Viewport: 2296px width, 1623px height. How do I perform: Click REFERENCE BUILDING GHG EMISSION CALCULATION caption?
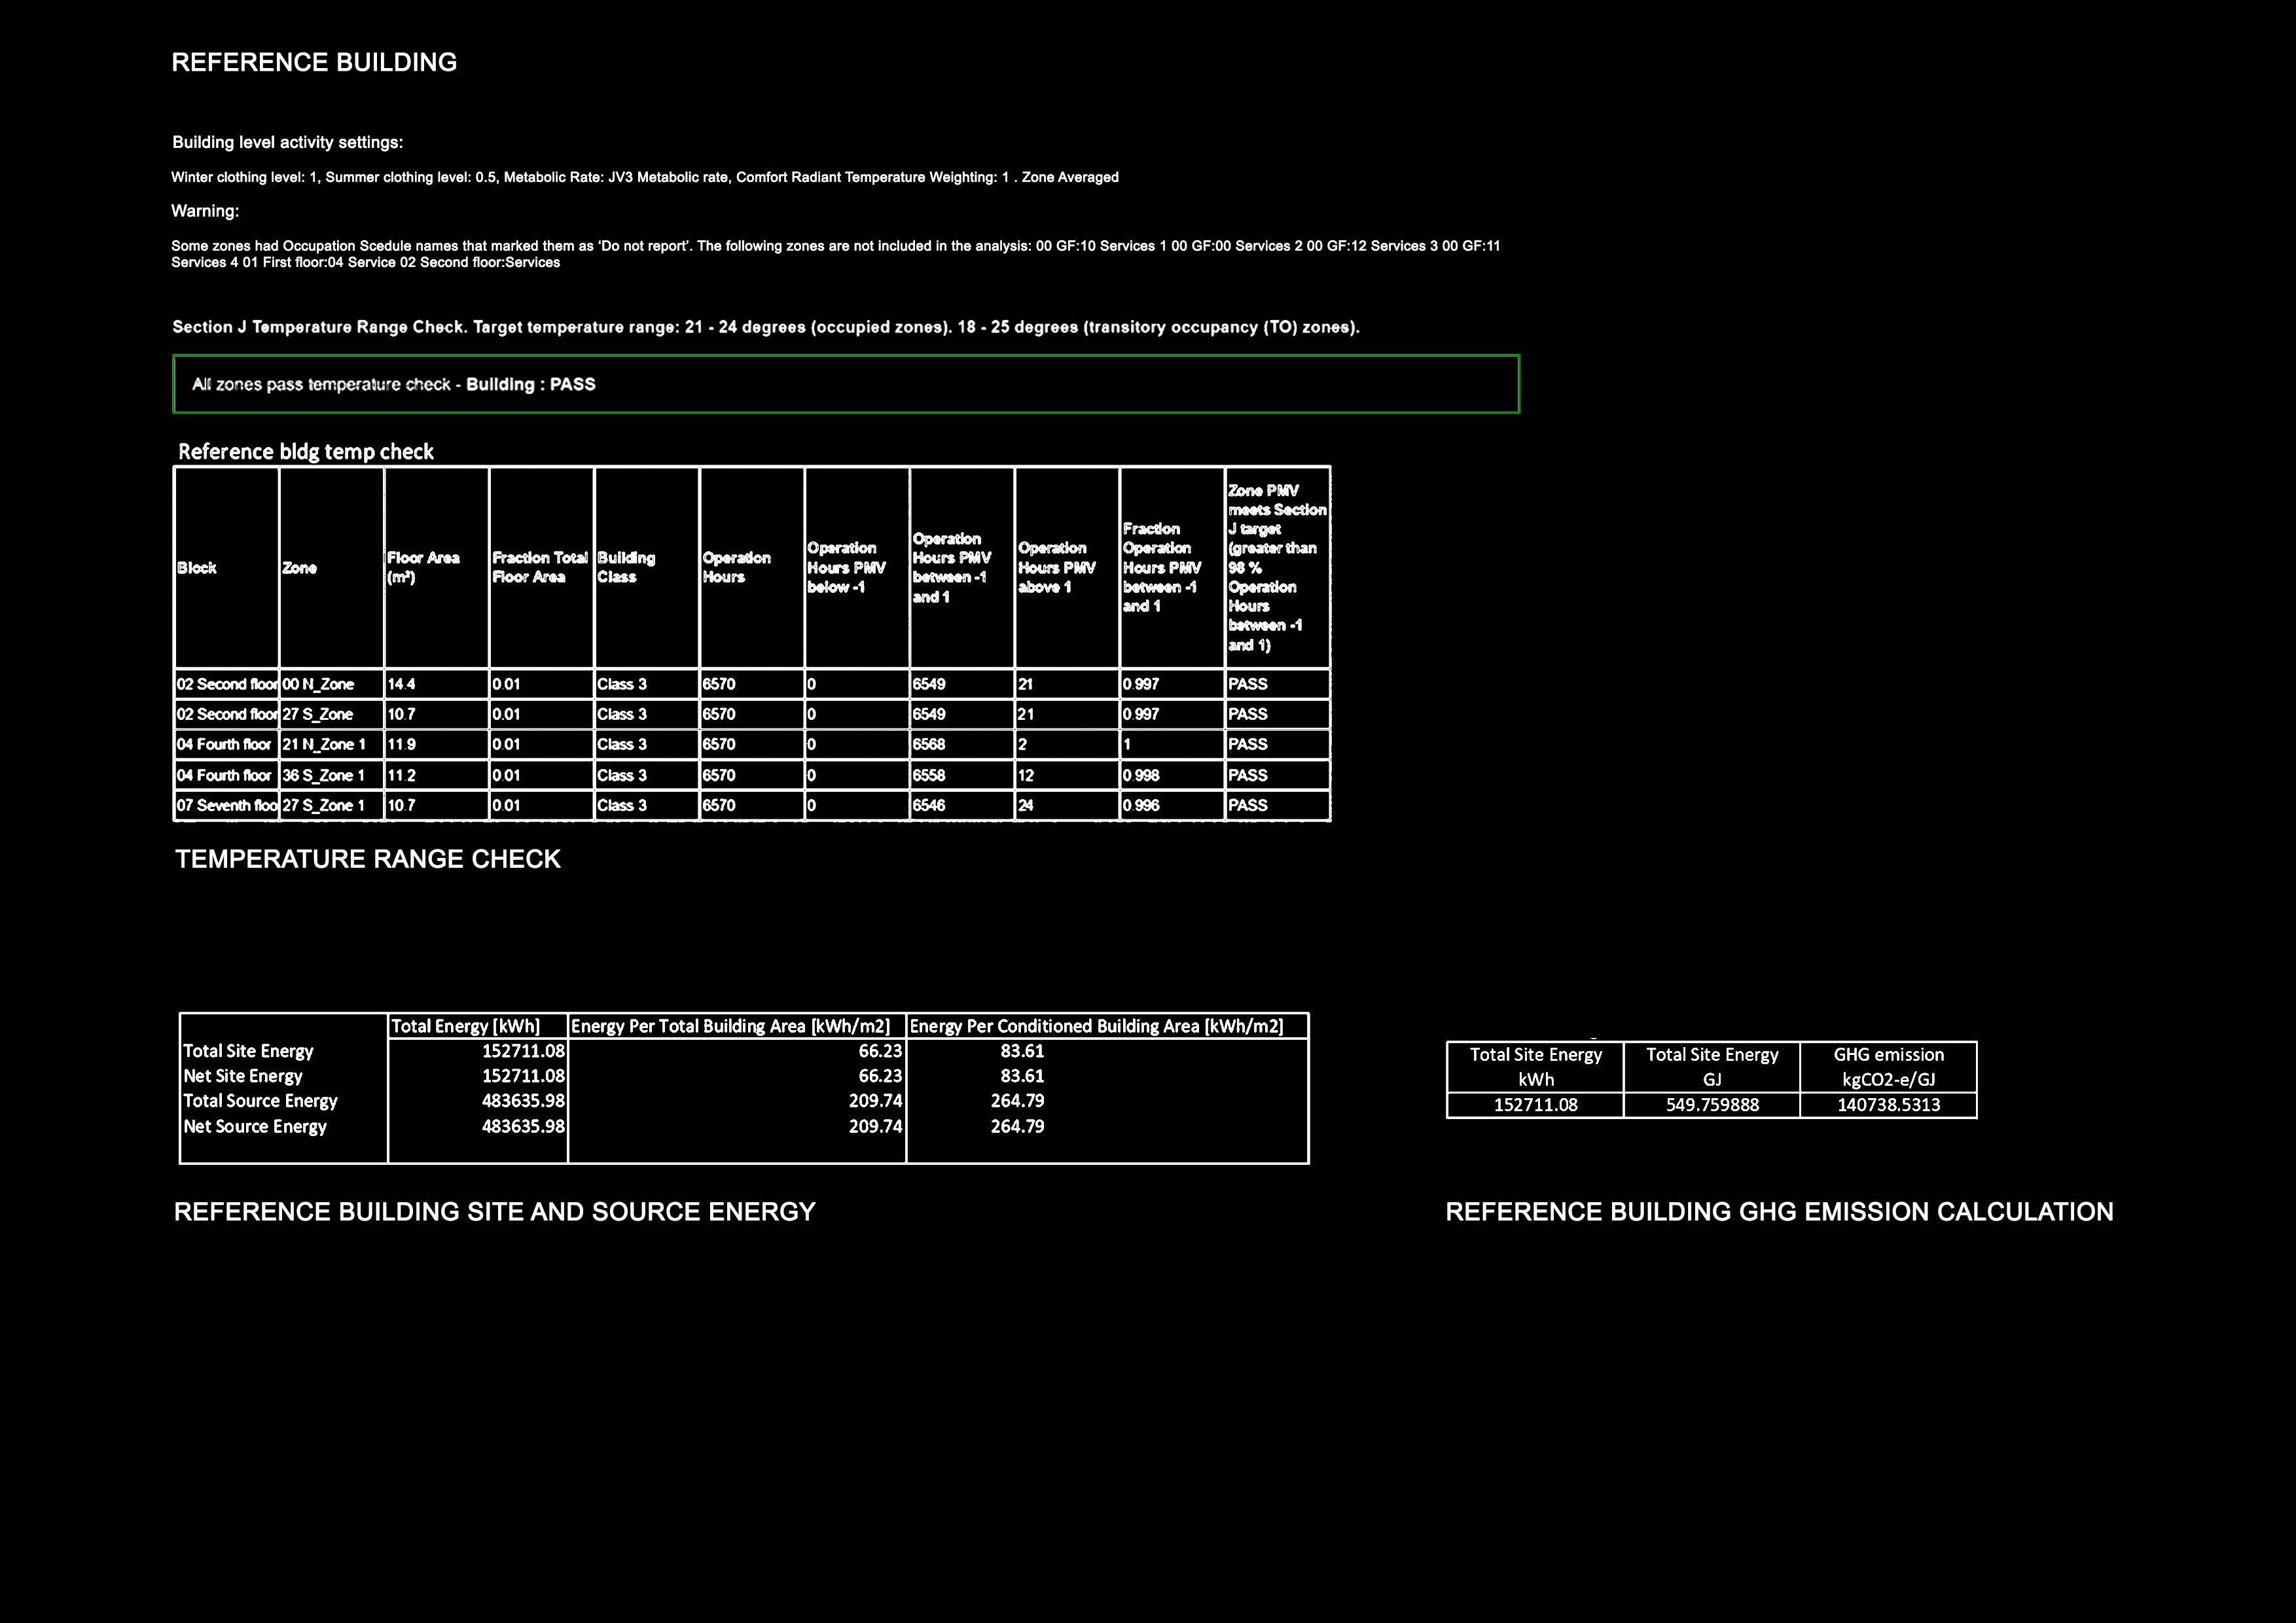pos(1779,1212)
